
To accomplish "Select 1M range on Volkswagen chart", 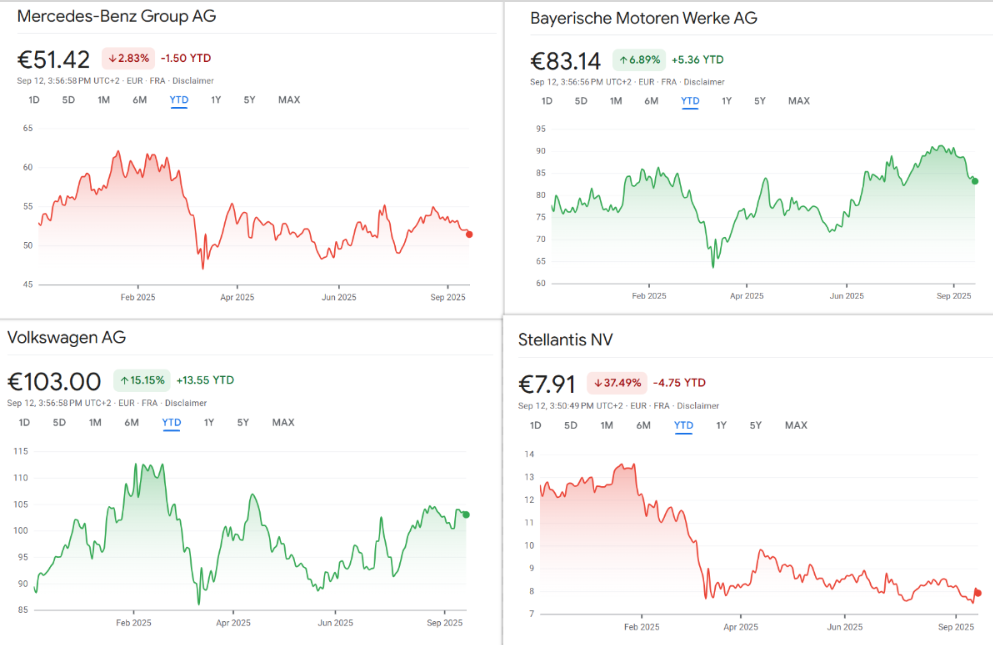I will pyautogui.click(x=95, y=423).
